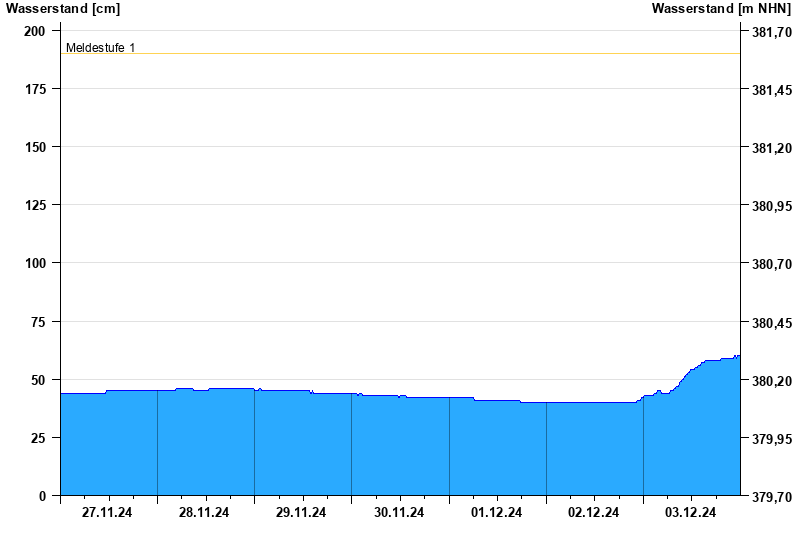Click the 200 value on the left axis
The width and height of the screenshot is (800, 550).
point(35,31)
